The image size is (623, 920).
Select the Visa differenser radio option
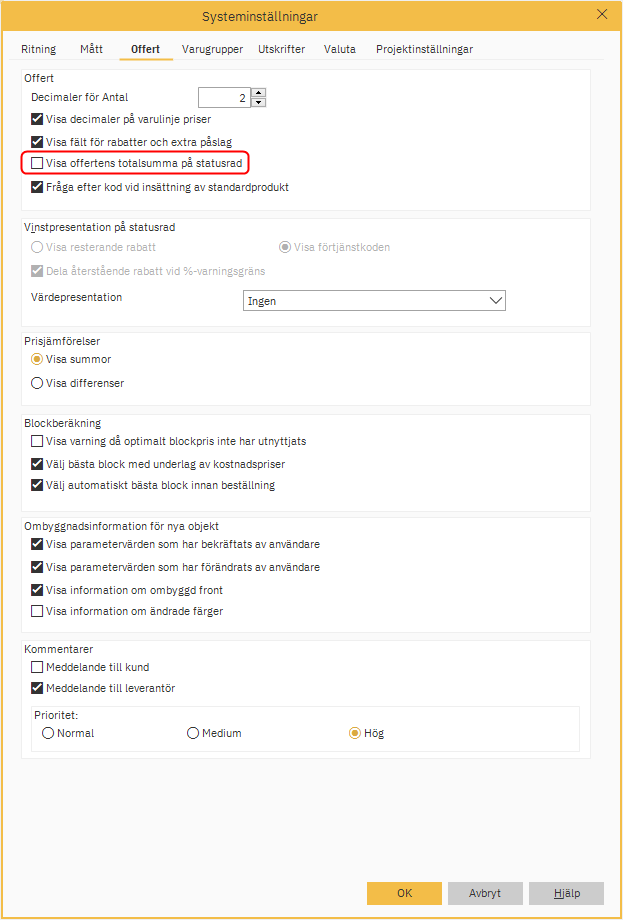pos(38,383)
